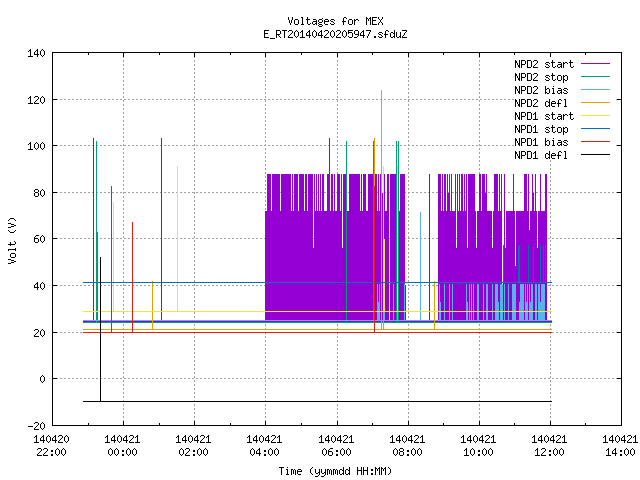Screen dimensions: 640x480
Task: Click the yellow line sample for NPD1 start
Action: point(596,116)
